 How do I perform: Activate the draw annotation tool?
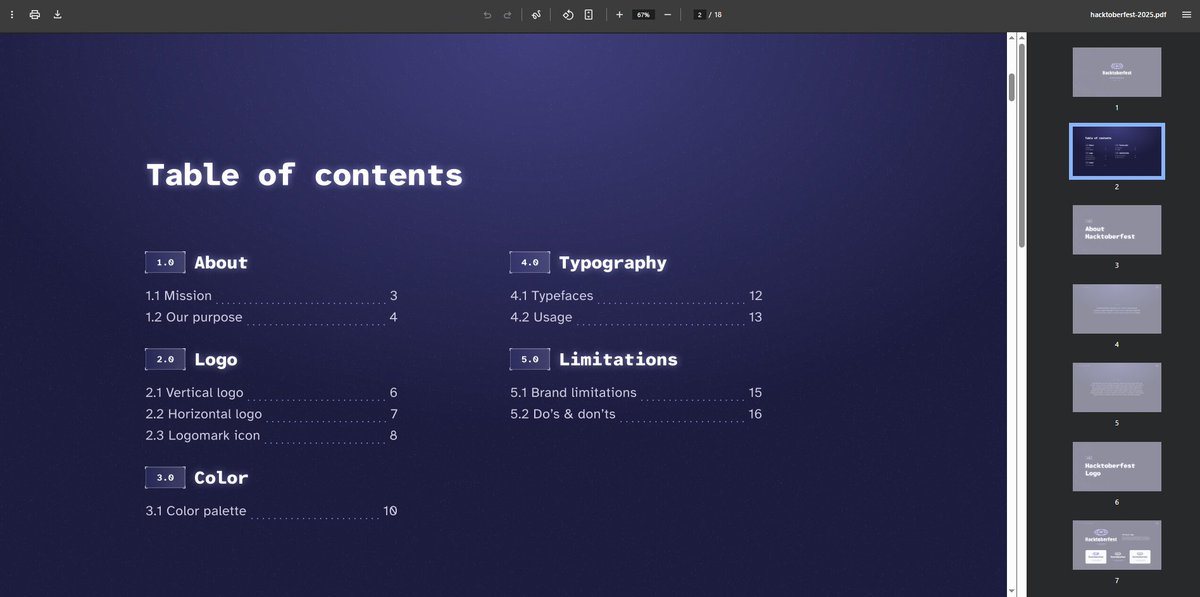[536, 15]
